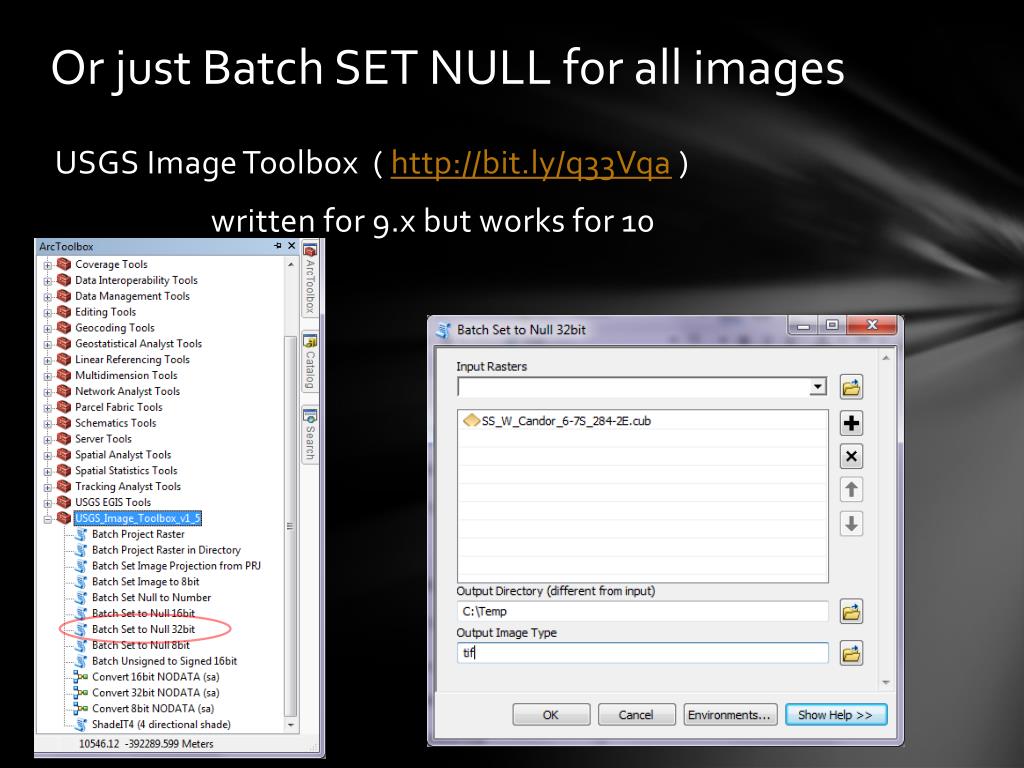1024x768 pixels.
Task: Click the raster diamond icon beside SS_W_Candor file
Action: pos(471,421)
